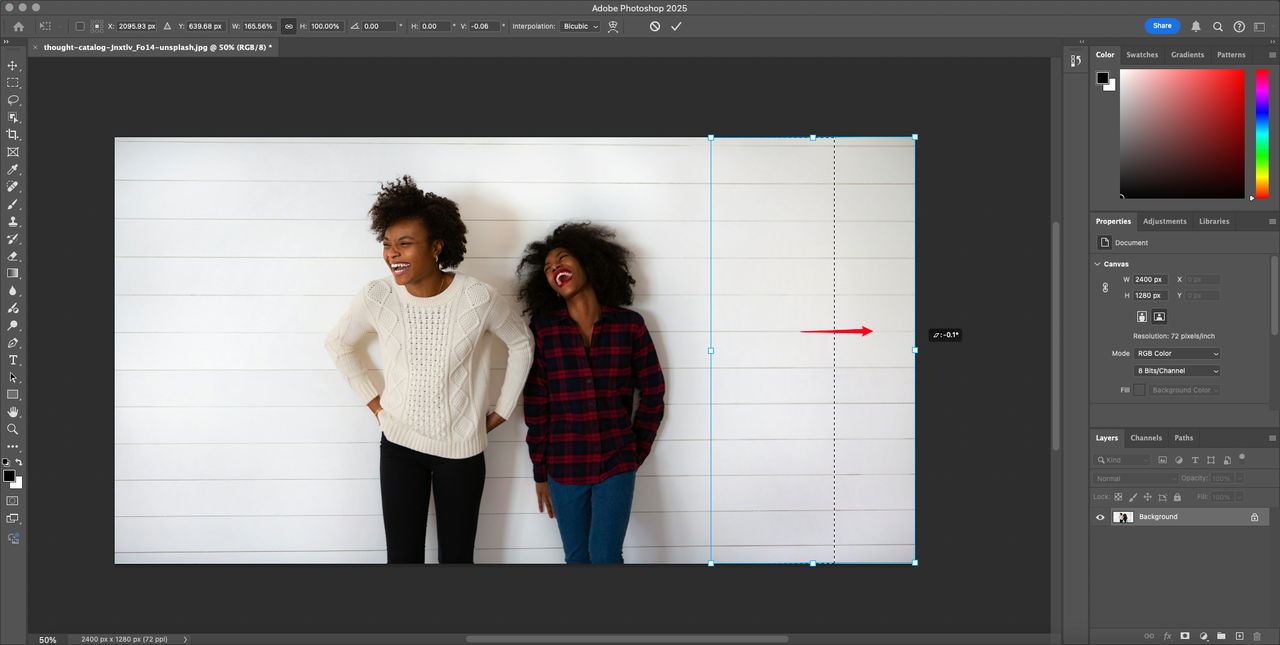The height and width of the screenshot is (645, 1280).
Task: Create a new layer with plus icon
Action: 1239,636
